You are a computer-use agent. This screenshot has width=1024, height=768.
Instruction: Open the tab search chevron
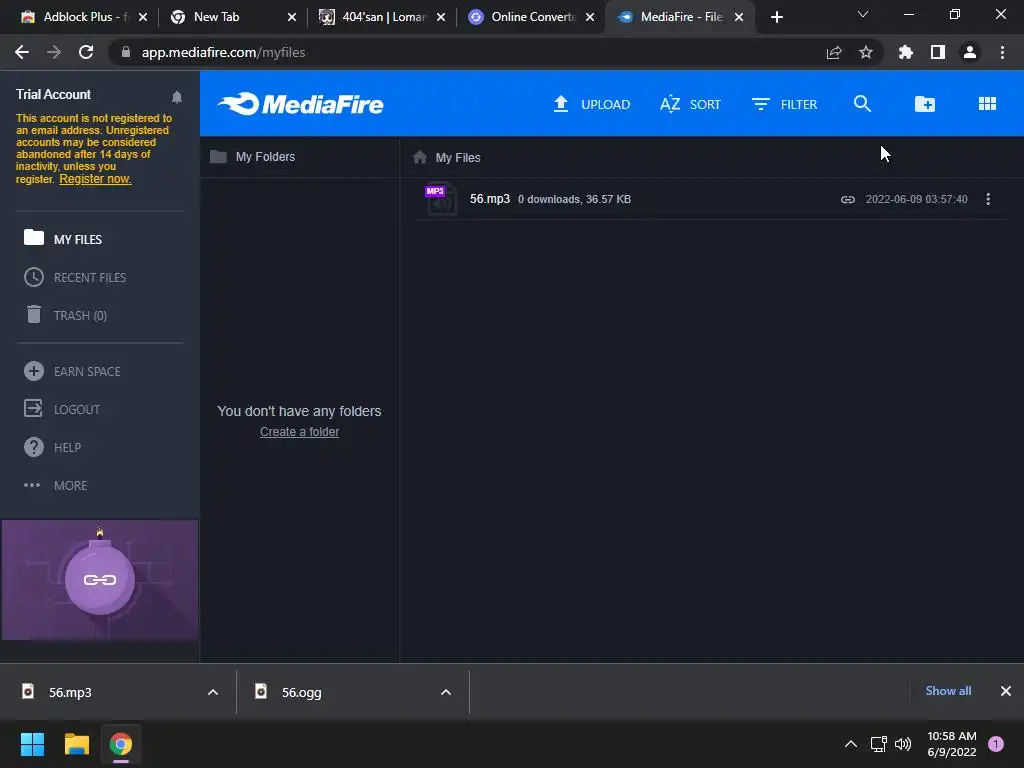[x=863, y=14]
